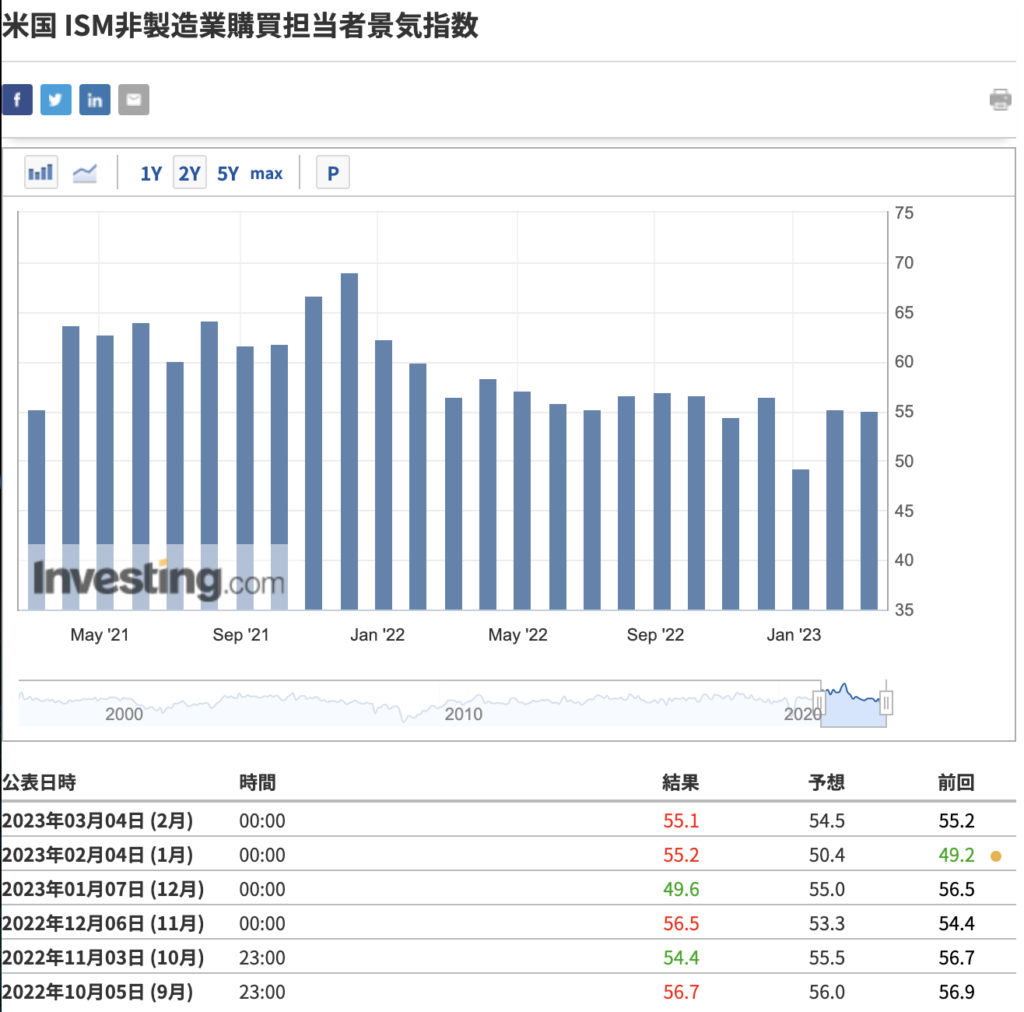The image size is (1024, 1012).
Task: Click the forecast value 53.3
Action: tap(827, 924)
